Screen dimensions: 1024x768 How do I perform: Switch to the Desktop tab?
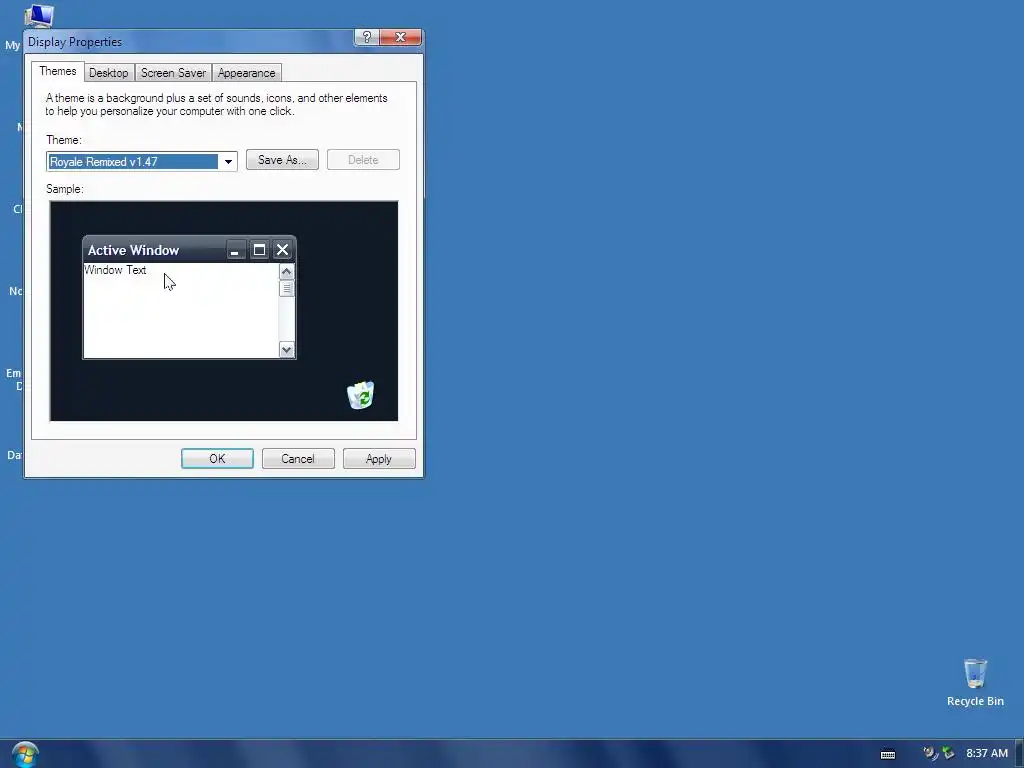(x=108, y=73)
